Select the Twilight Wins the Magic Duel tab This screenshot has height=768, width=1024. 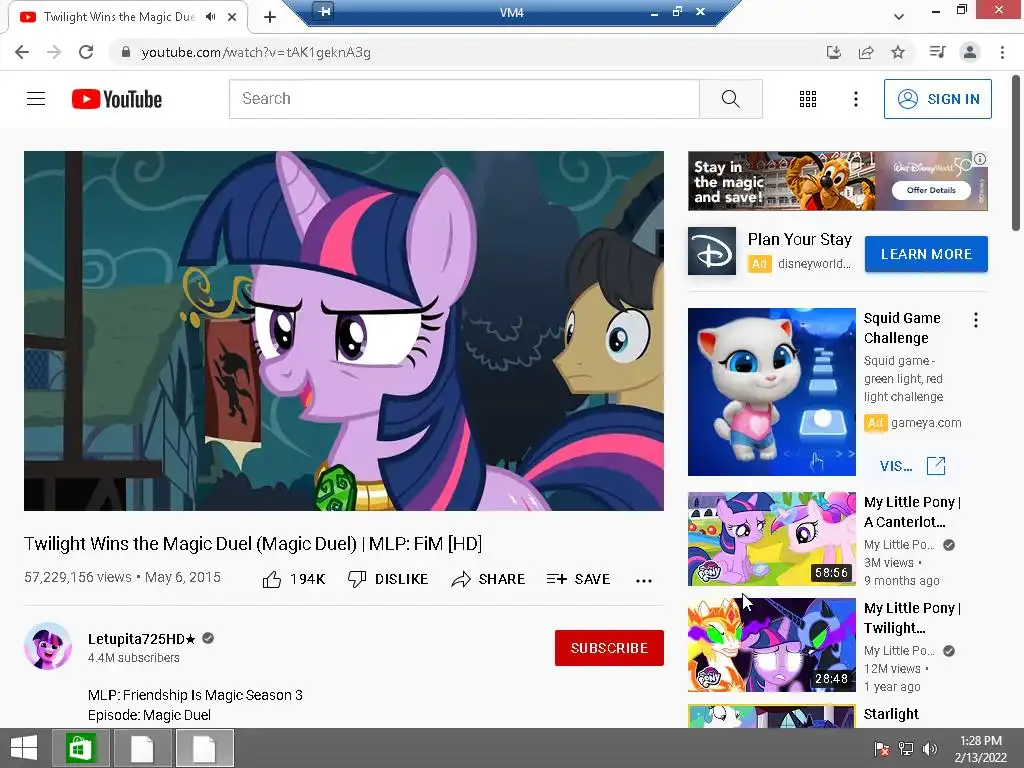(128, 17)
